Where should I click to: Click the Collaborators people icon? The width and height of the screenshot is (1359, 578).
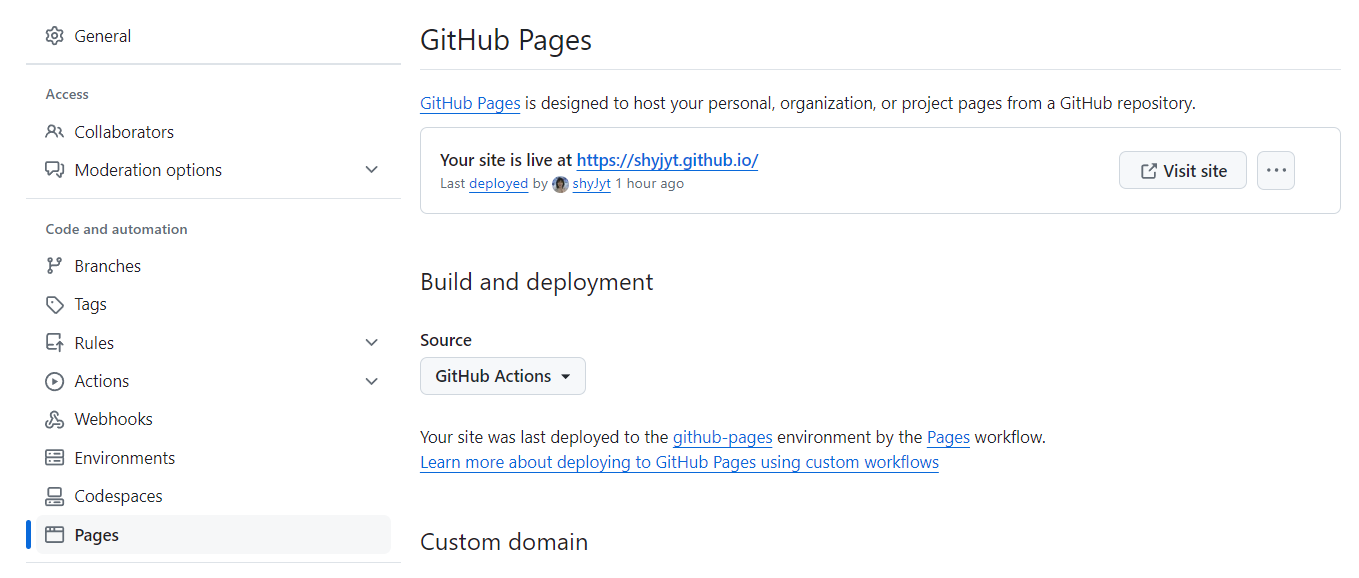(x=55, y=132)
